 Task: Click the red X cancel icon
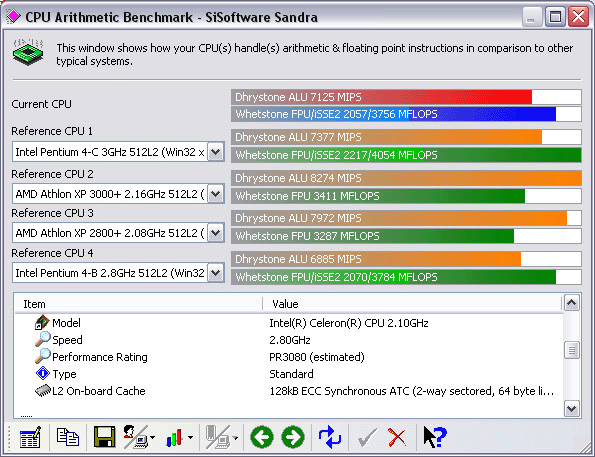[397, 437]
